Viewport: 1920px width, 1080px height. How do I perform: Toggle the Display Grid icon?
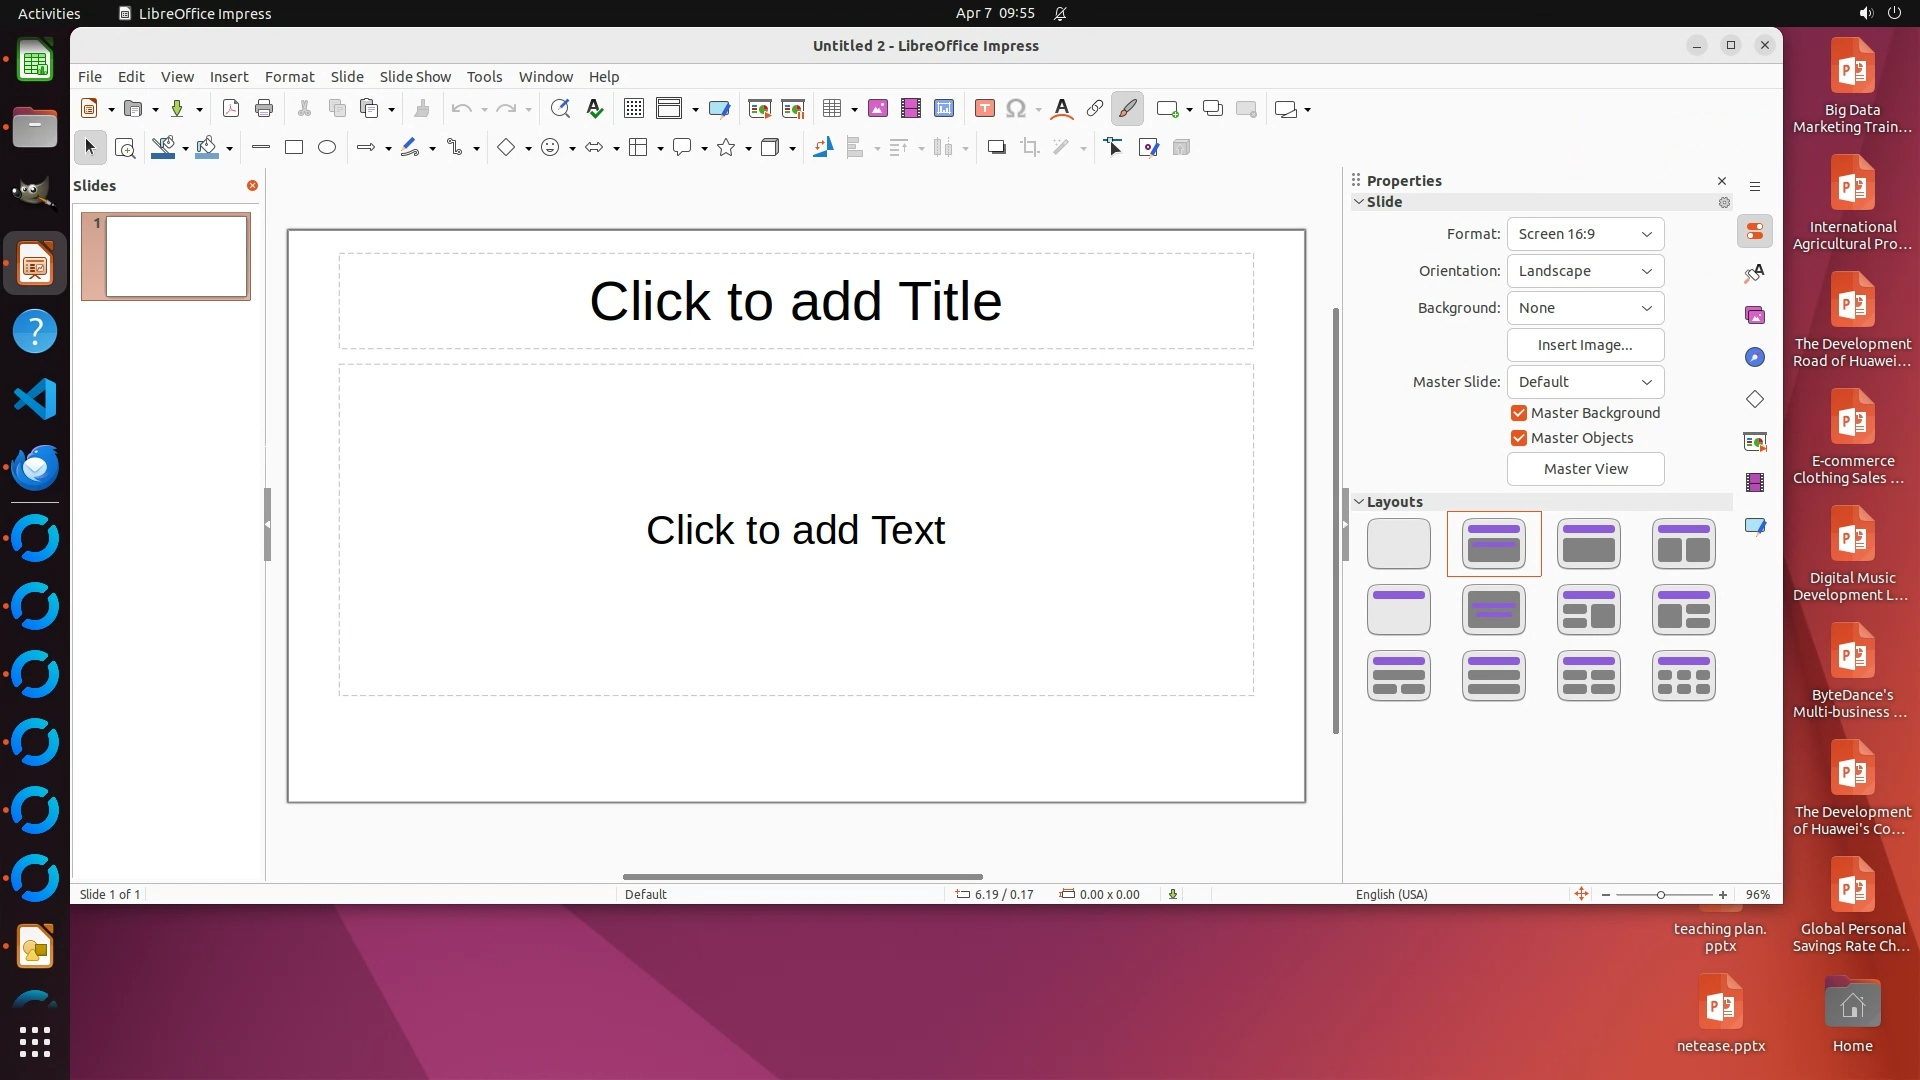pos(634,109)
